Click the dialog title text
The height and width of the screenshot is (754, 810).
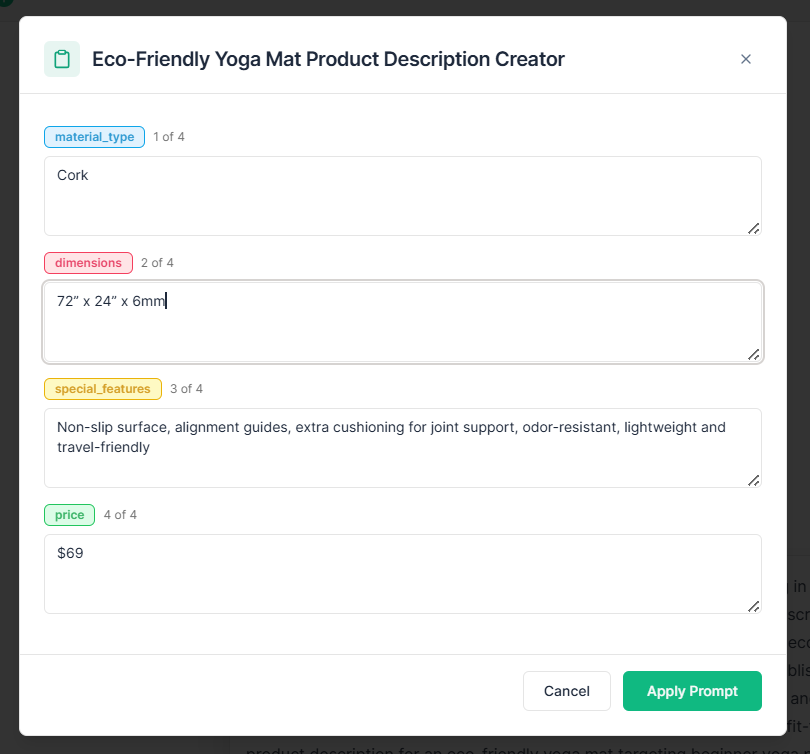pyautogui.click(x=329, y=59)
